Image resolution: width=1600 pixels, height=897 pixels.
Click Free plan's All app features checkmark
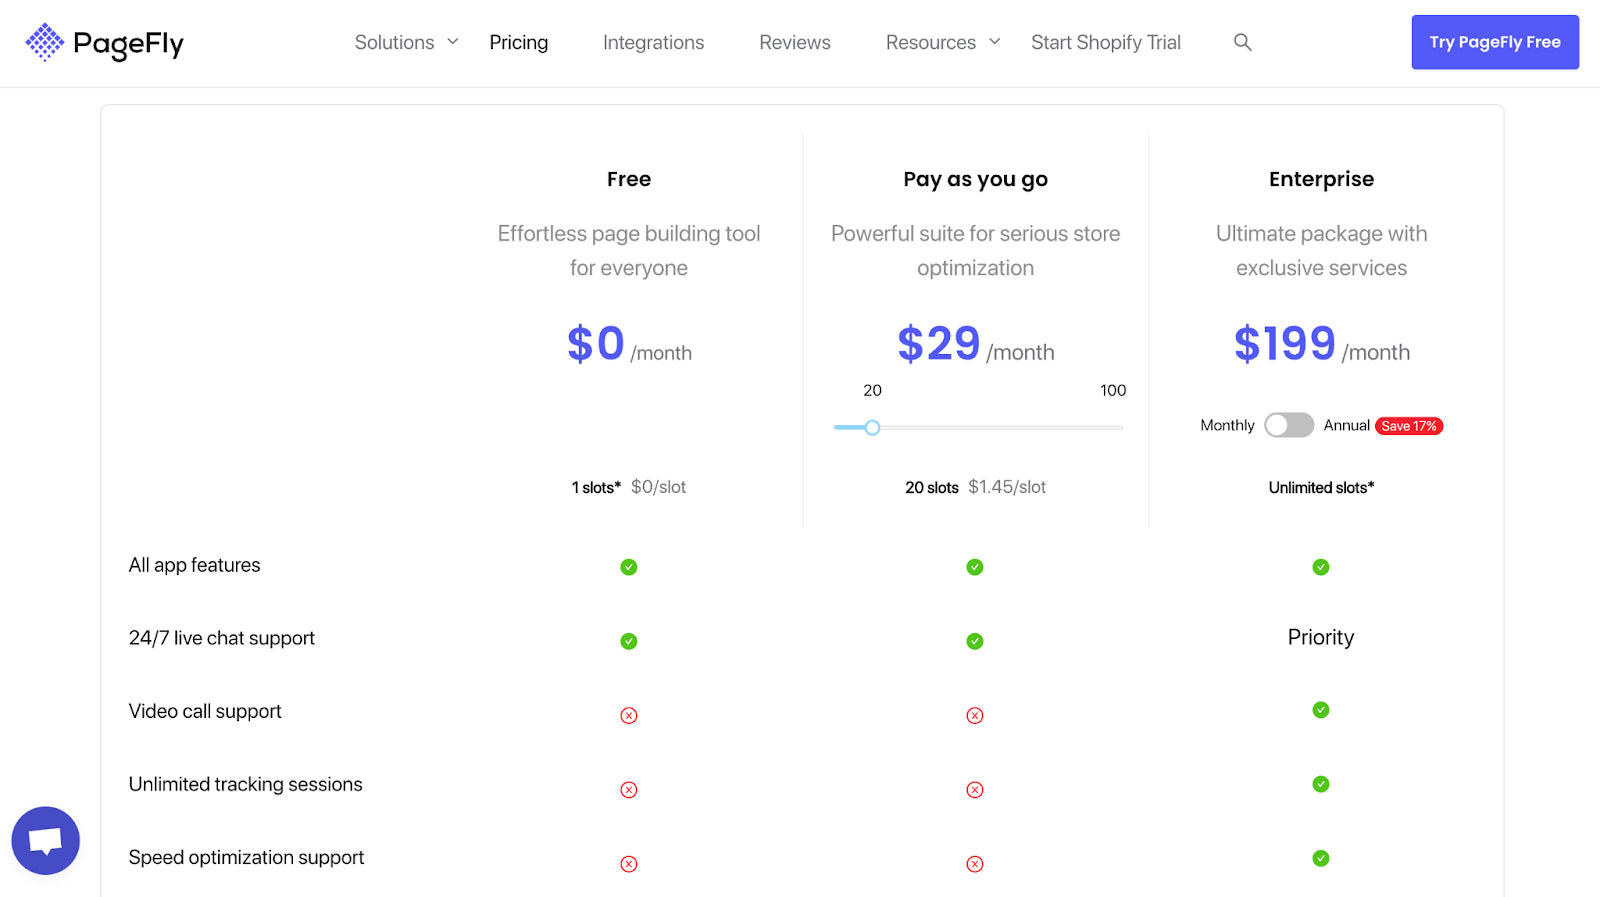click(628, 567)
